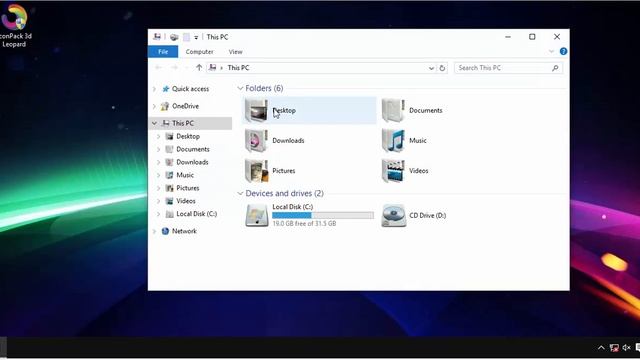Expand the ribbon with the chevron

click(551, 51)
